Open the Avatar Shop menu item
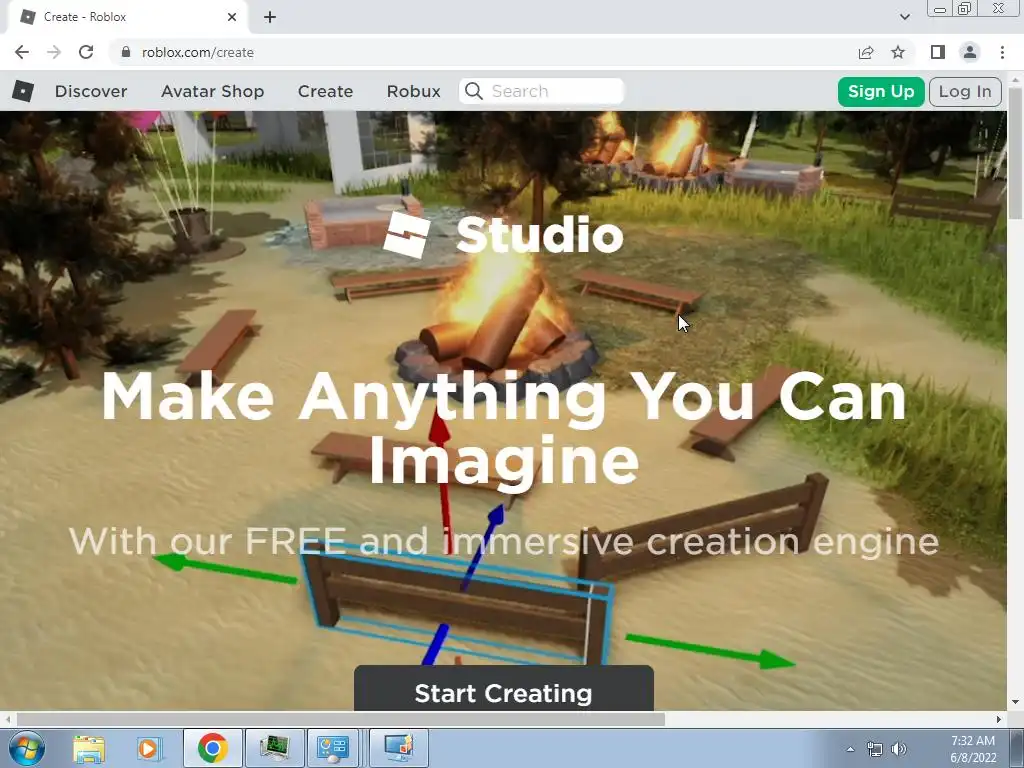1024x768 pixels. pyautogui.click(x=212, y=91)
